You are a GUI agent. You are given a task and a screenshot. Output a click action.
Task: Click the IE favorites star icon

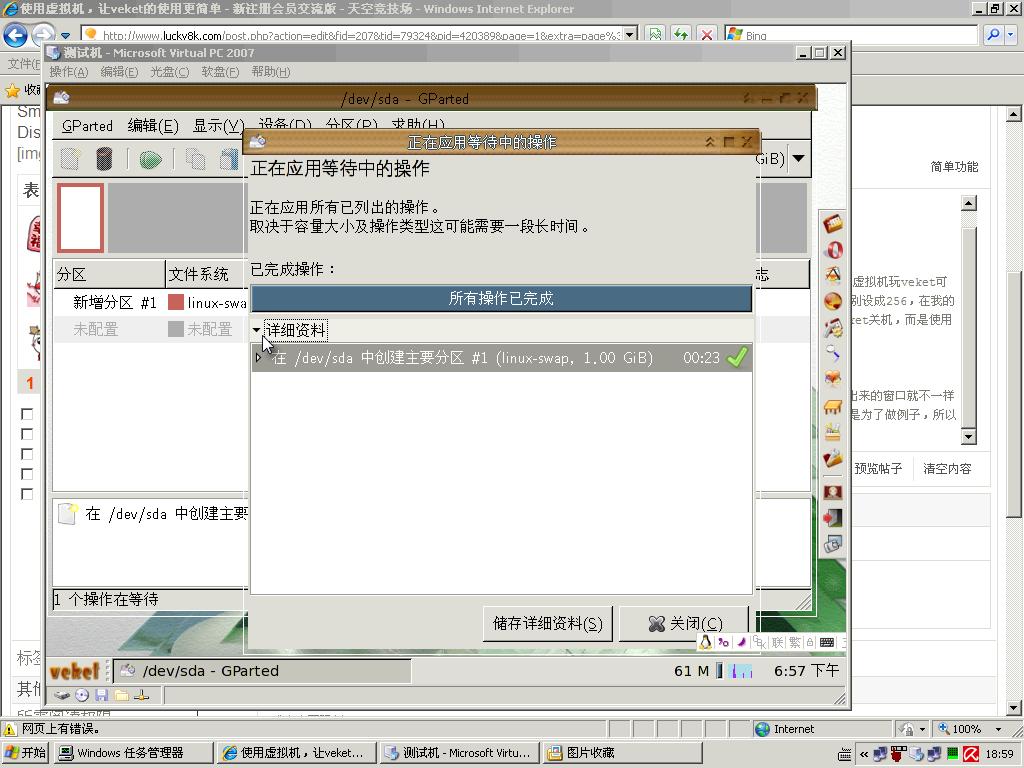tap(12, 89)
